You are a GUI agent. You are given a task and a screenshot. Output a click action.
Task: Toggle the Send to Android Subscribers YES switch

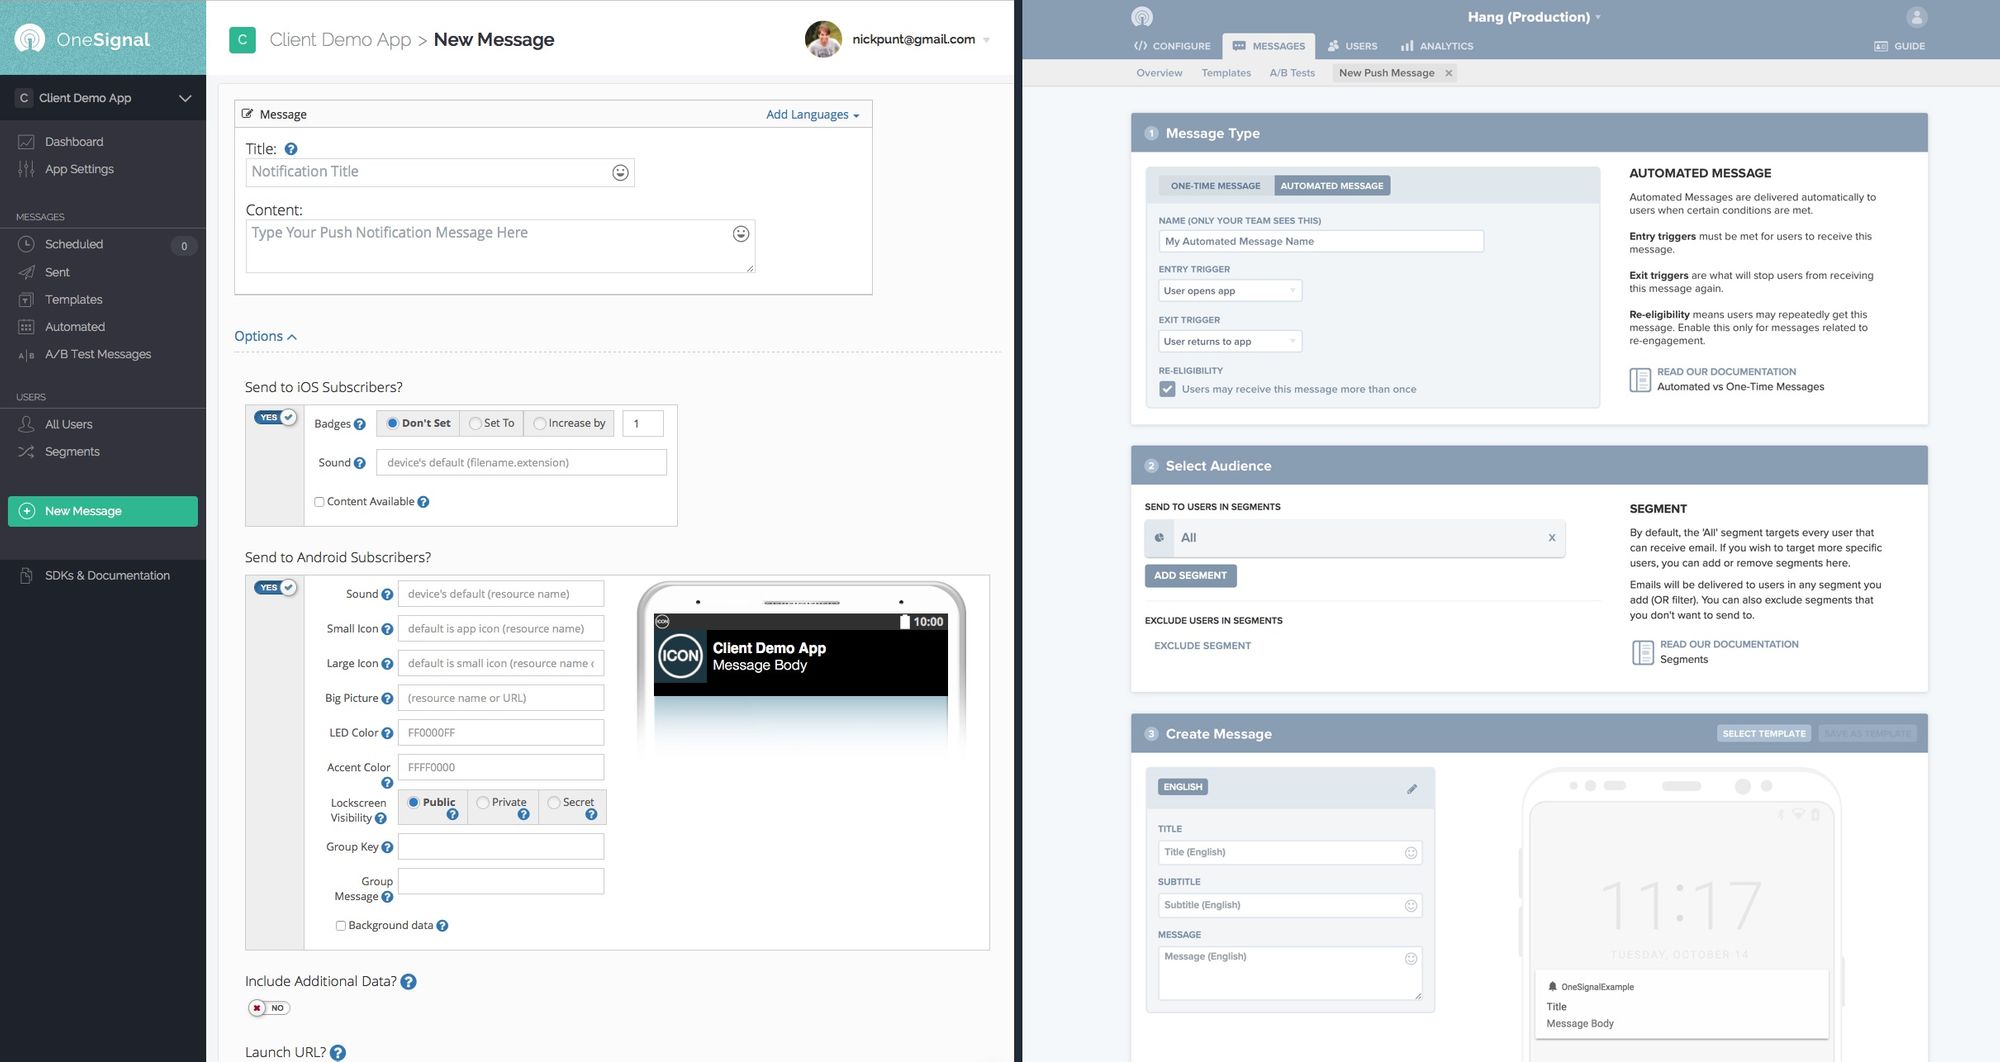pos(275,587)
